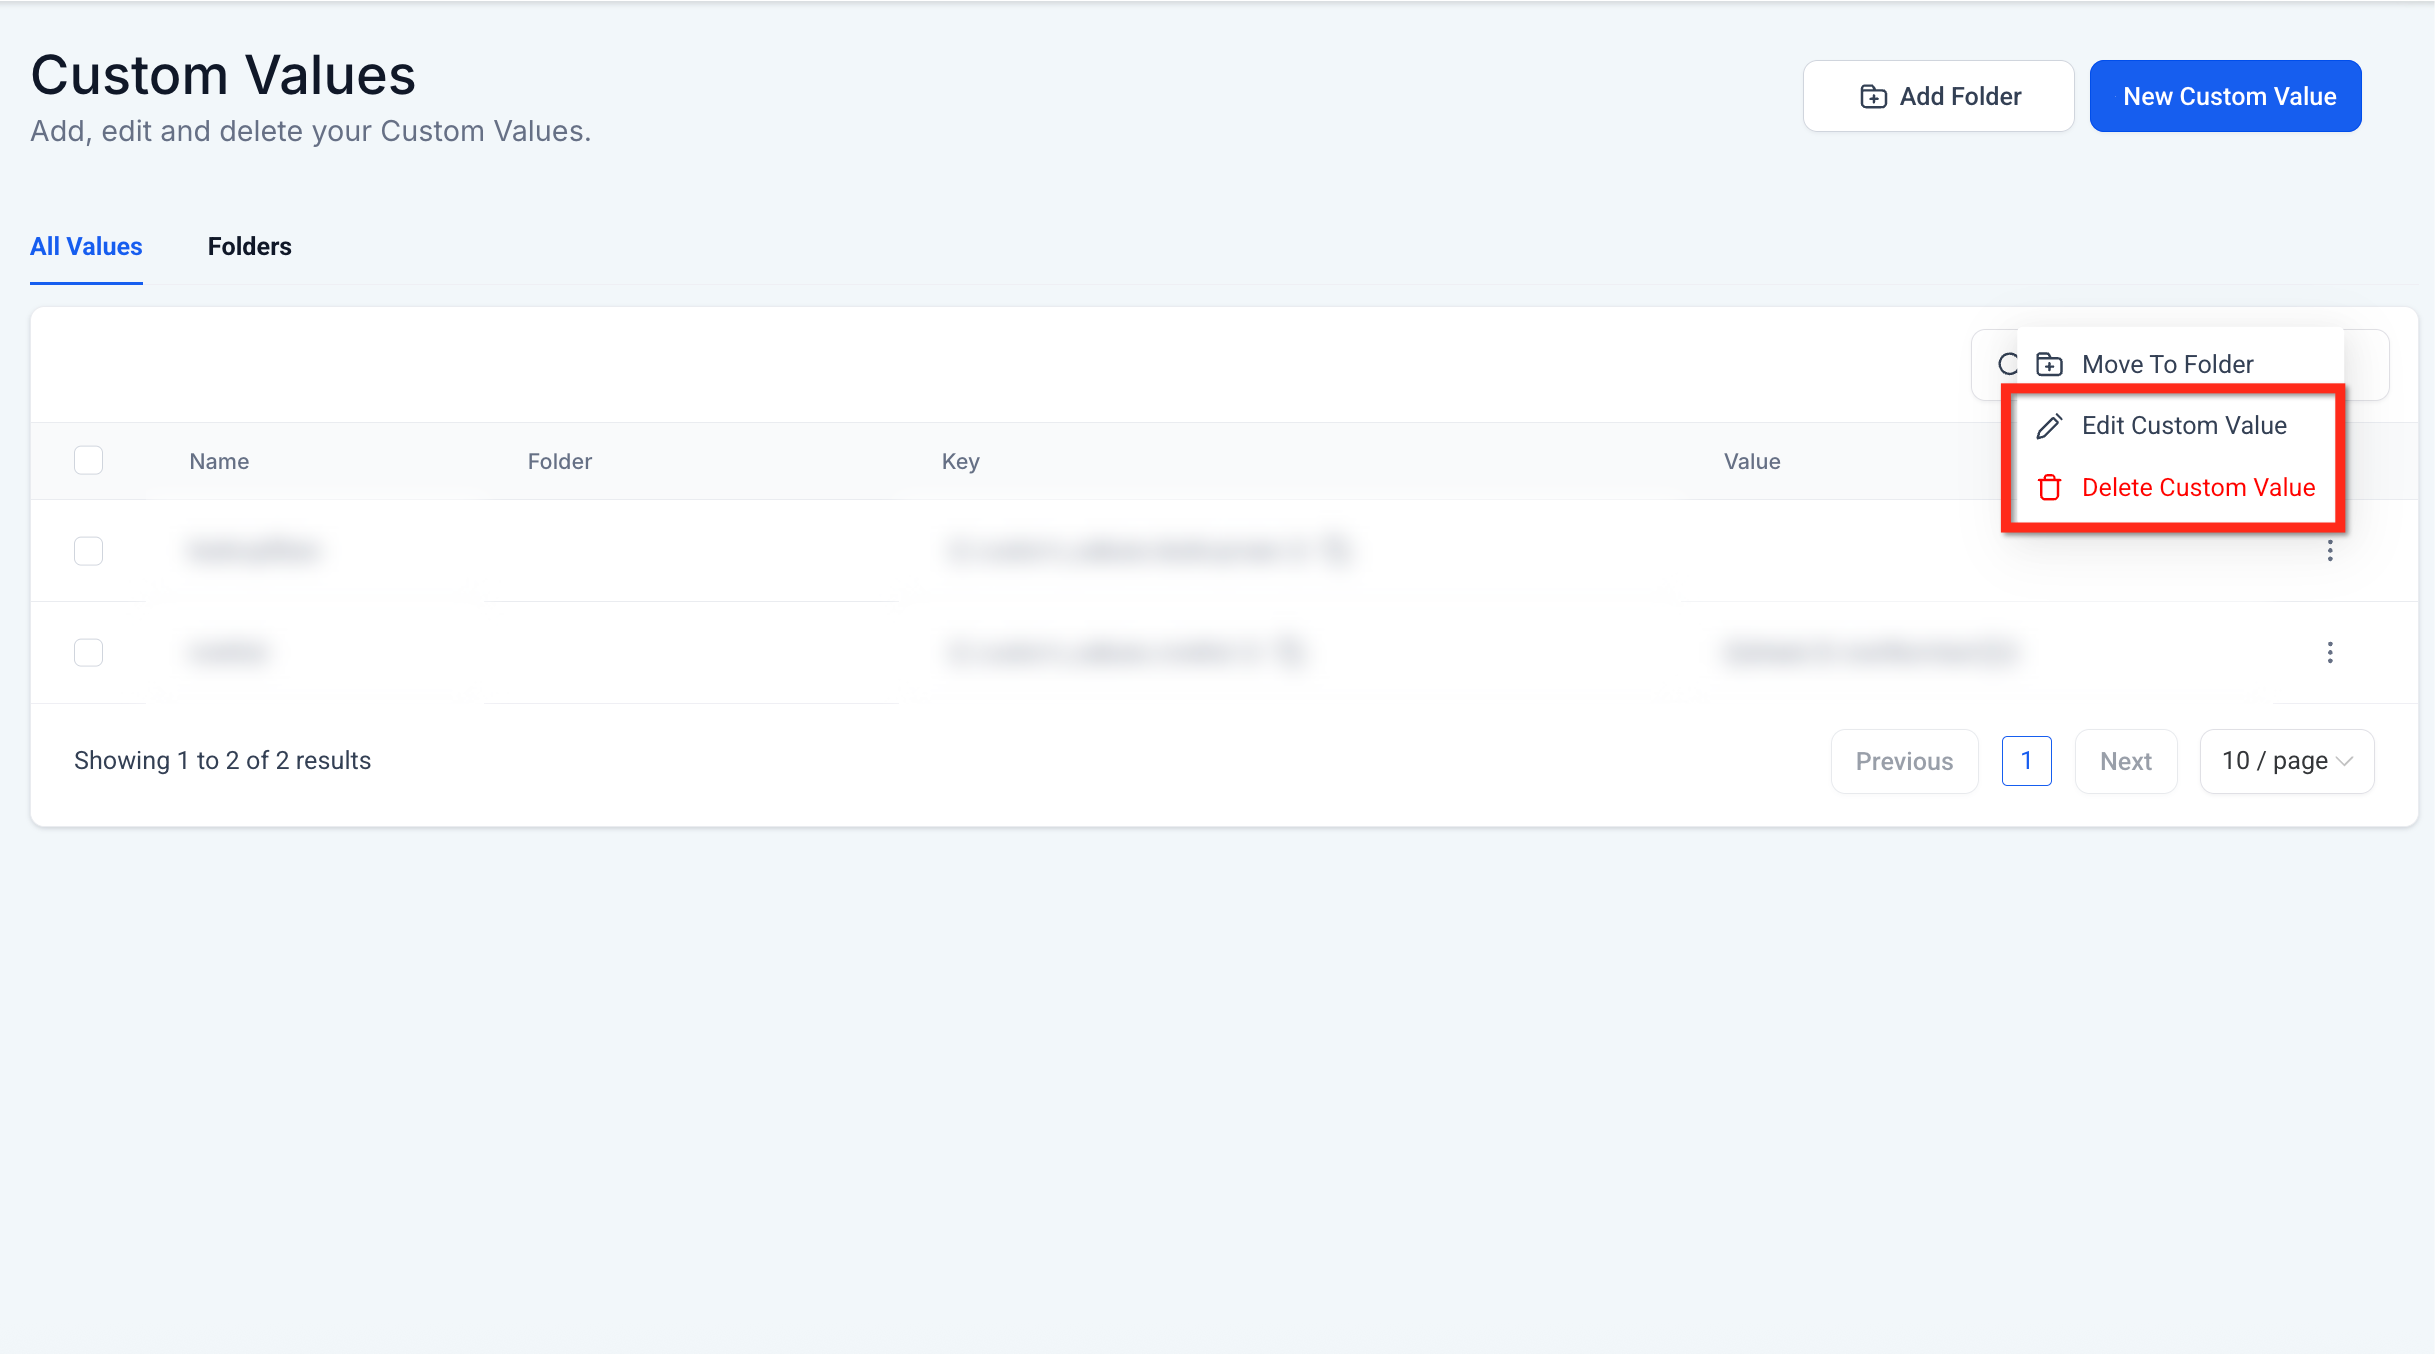Viewport: 2435px width, 1354px height.
Task: Tick the select-all checkbox in the table header
Action: click(89, 461)
